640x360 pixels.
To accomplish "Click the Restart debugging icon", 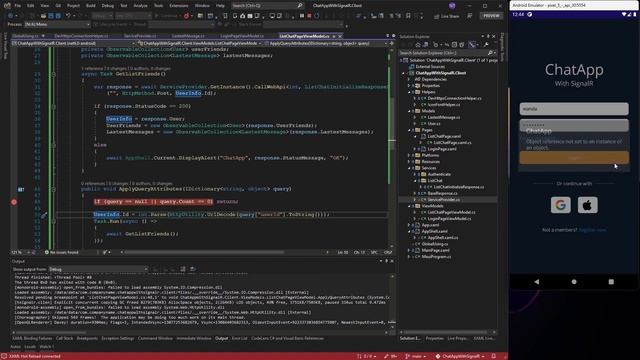I will (317, 16).
